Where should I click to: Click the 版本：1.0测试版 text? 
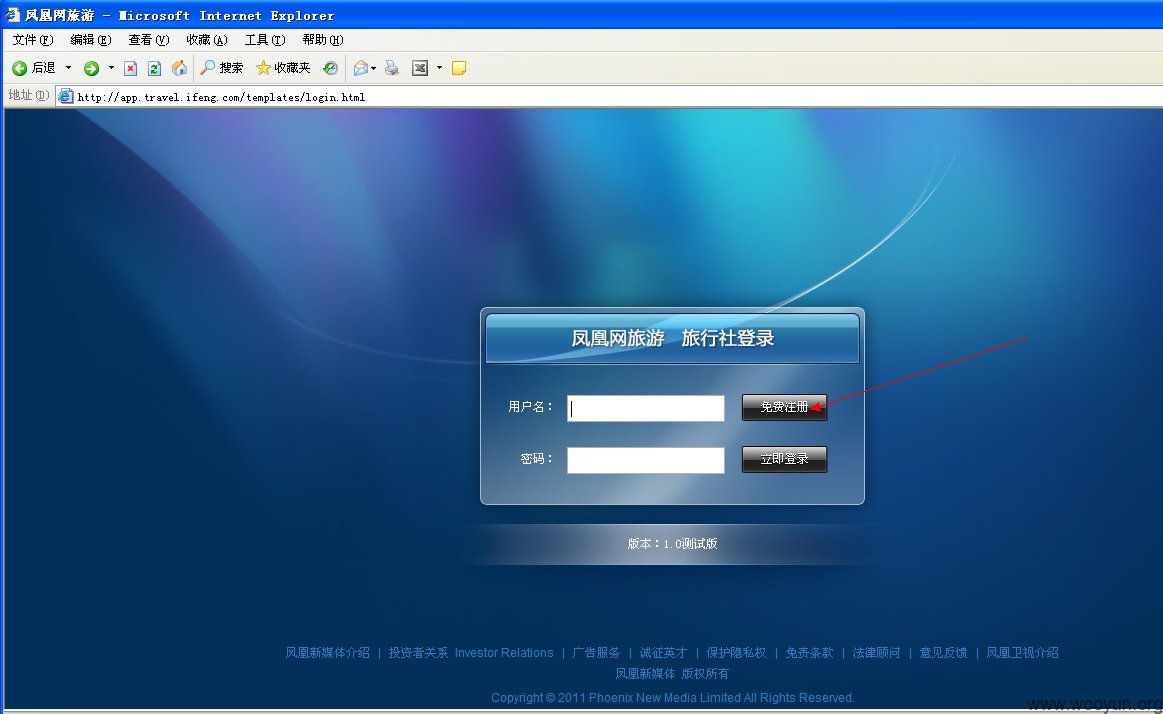(x=672, y=543)
